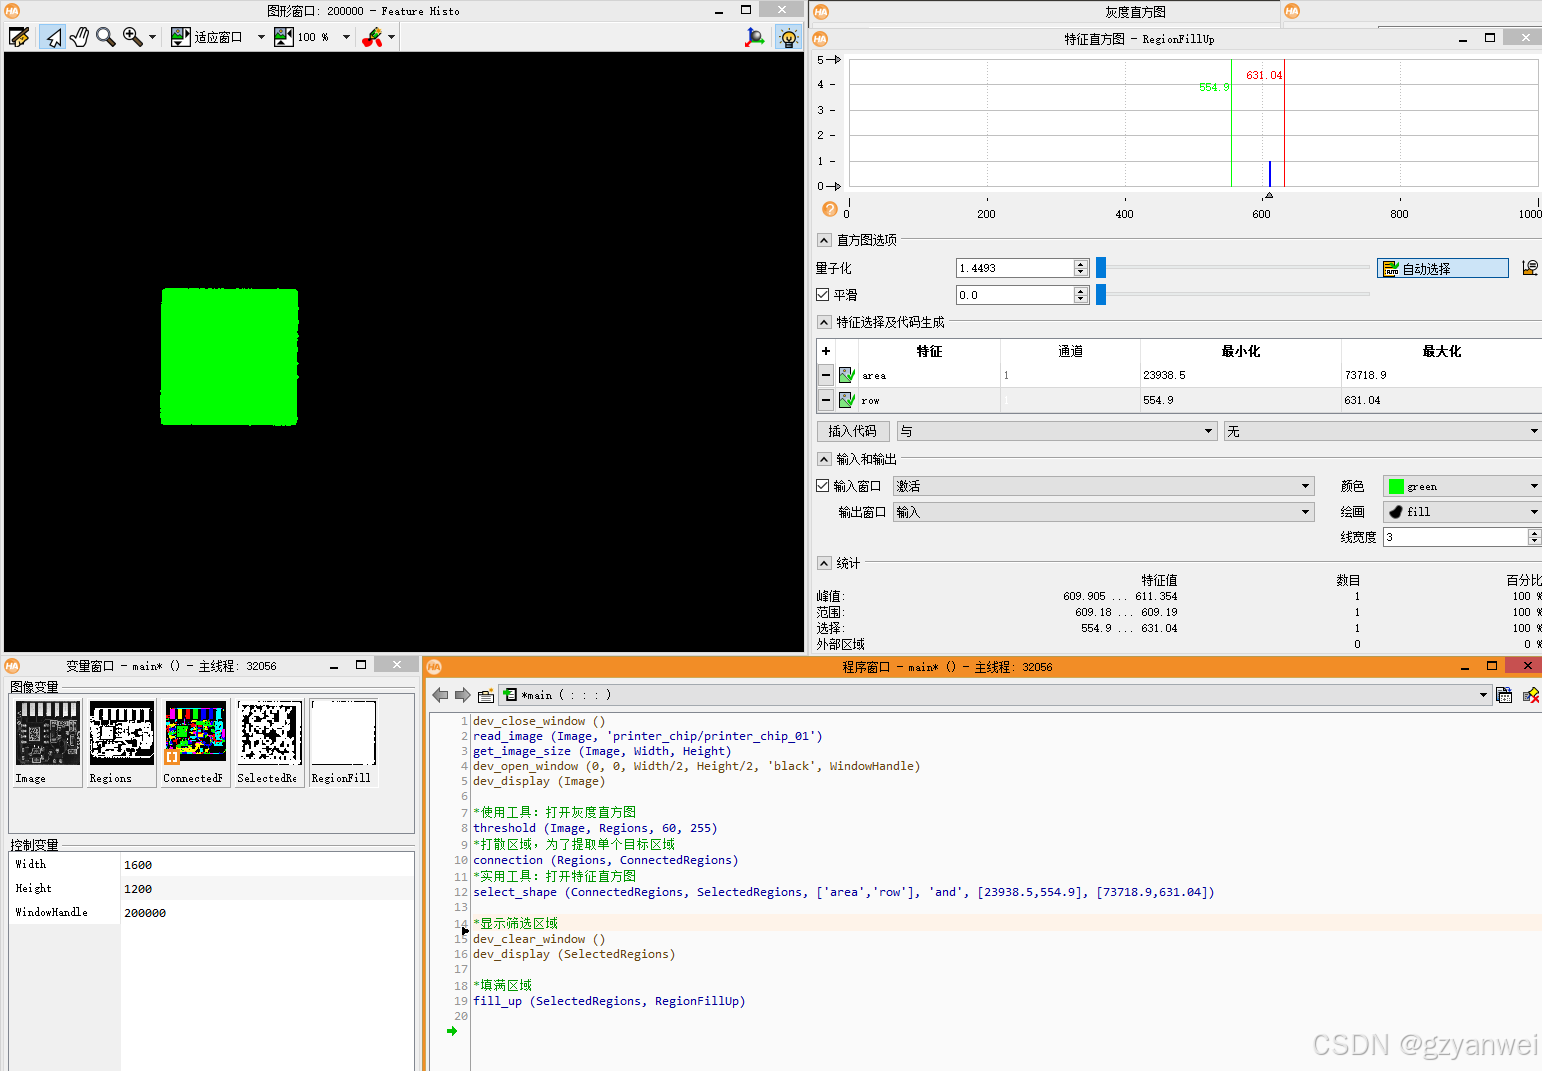The width and height of the screenshot is (1542, 1071).
Task: Click the 最小化 column header
Action: (x=1241, y=351)
